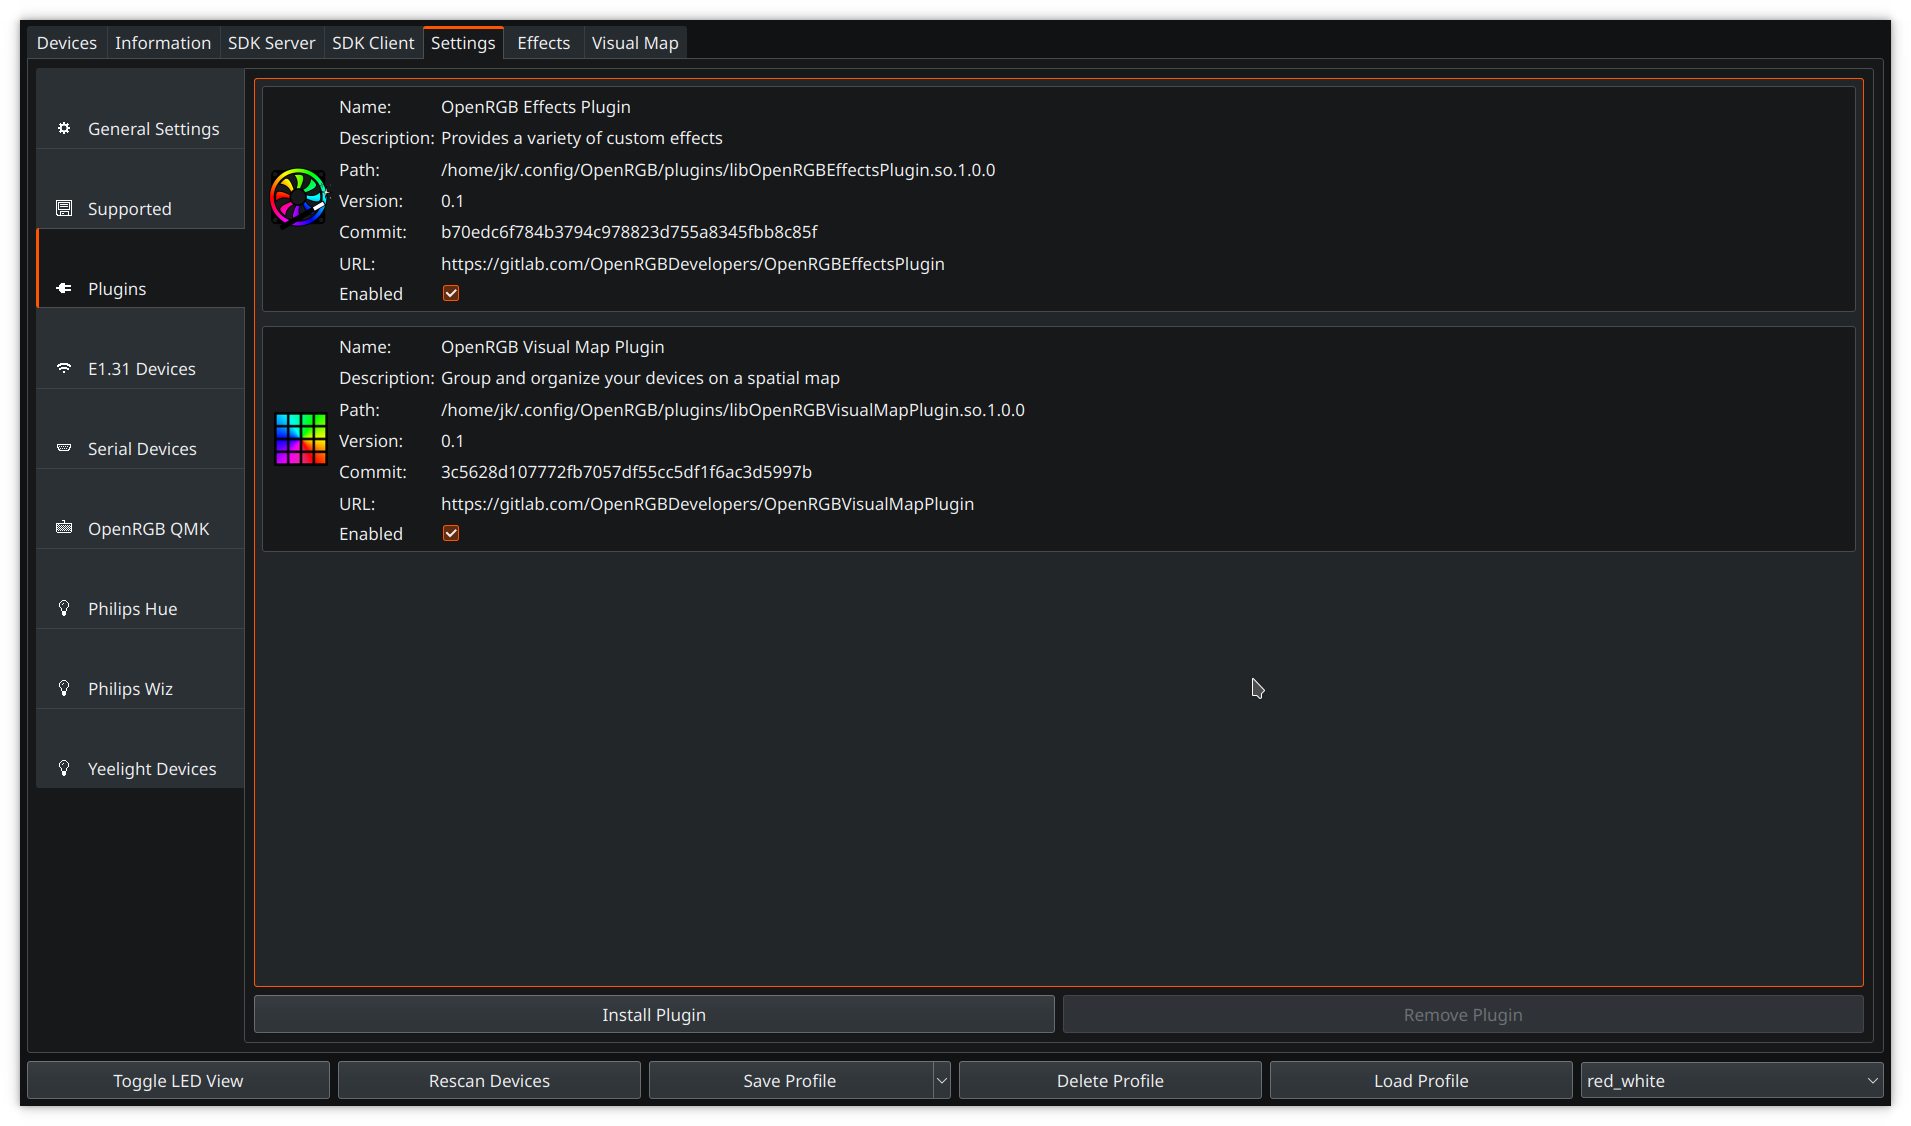Image resolution: width=1911 pixels, height=1126 pixels.
Task: Click Toggle LED View button
Action: tap(178, 1080)
